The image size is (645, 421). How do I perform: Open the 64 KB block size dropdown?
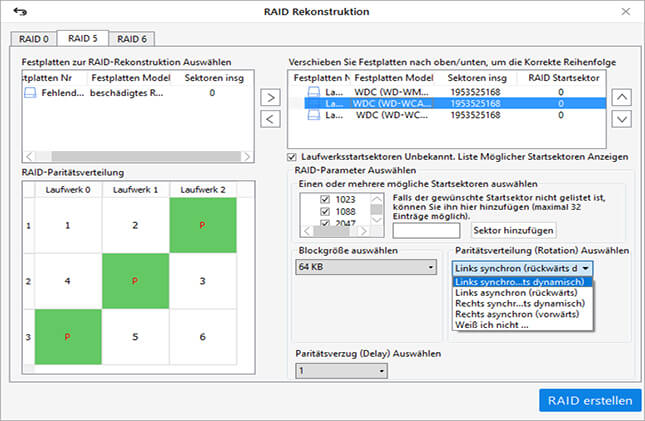click(x=367, y=267)
